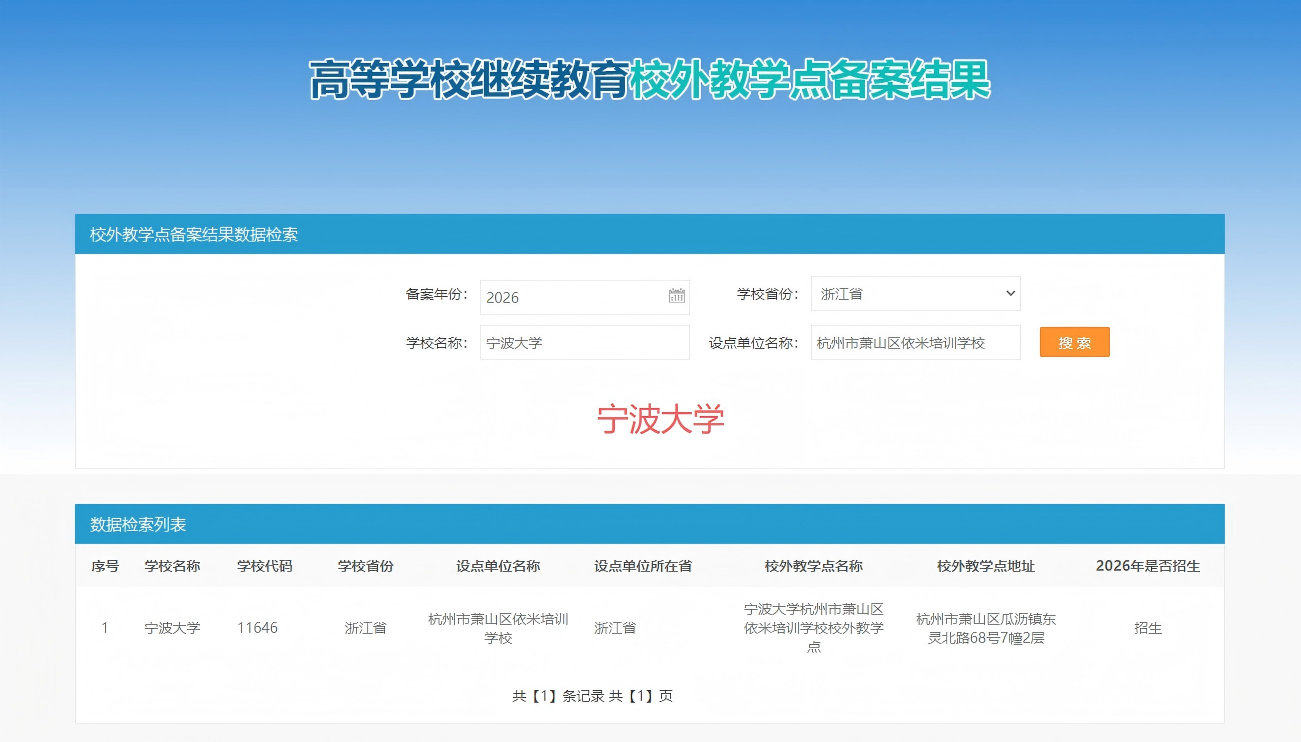Image resolution: width=1301 pixels, height=742 pixels.
Task: Click the 学校代码 column header
Action: pos(265,566)
